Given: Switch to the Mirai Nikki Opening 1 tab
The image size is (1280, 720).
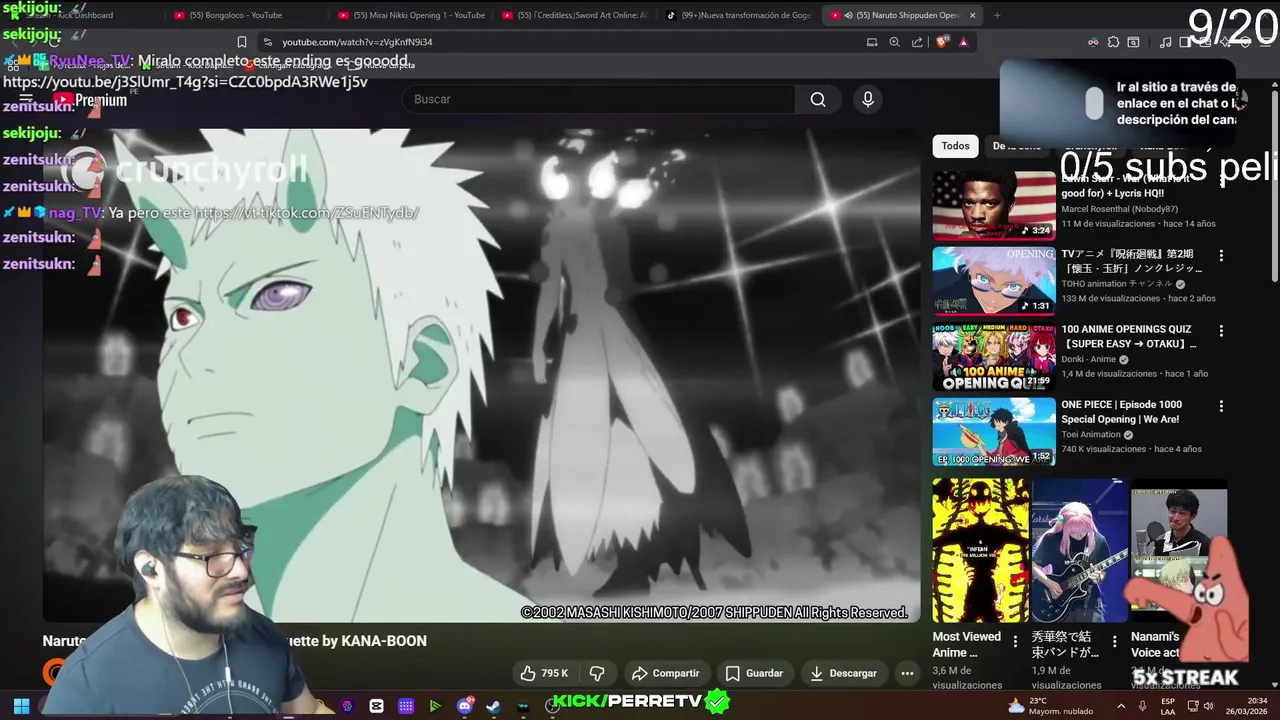Looking at the screenshot, I should point(411,15).
